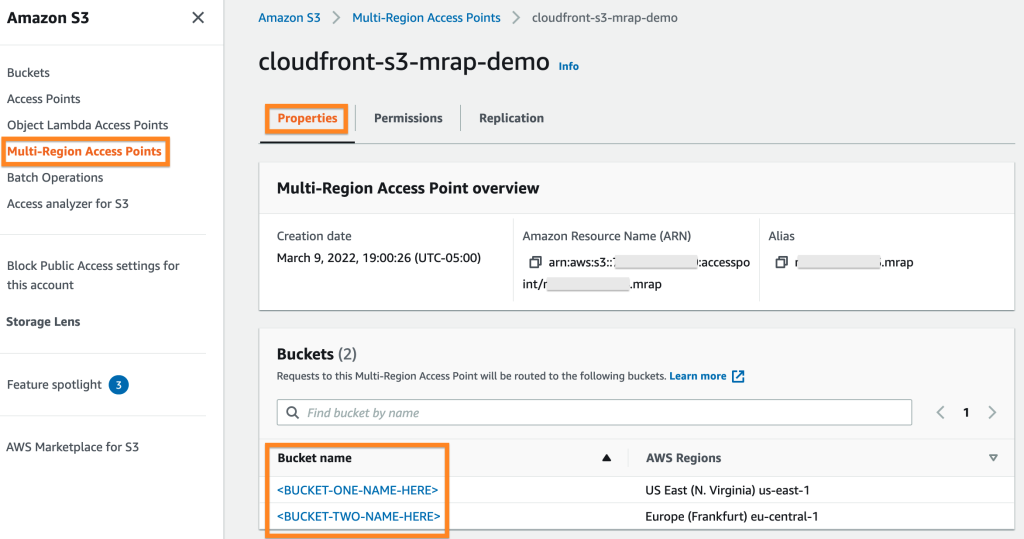Image resolution: width=1024 pixels, height=539 pixels.
Task: Click the Amazon Resource Name (ARN) label
Action: [x=607, y=236]
